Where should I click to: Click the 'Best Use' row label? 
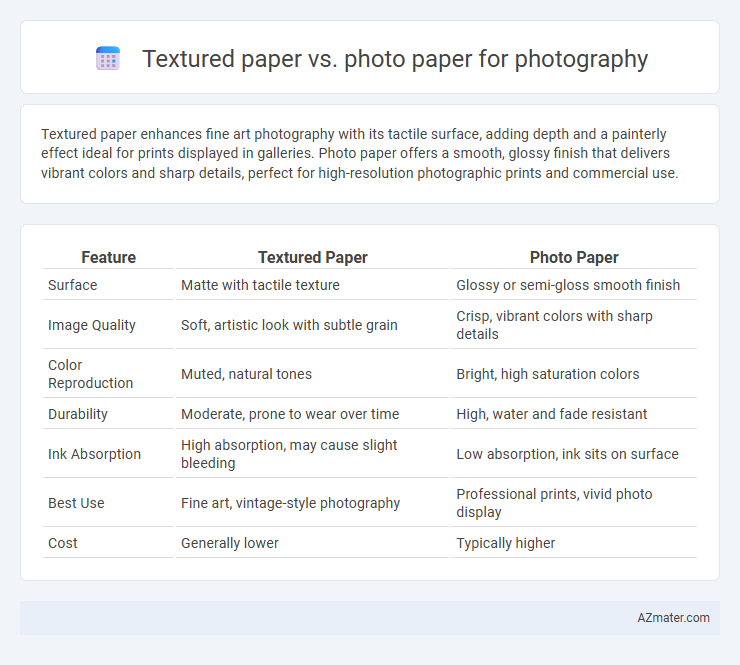[x=76, y=503]
